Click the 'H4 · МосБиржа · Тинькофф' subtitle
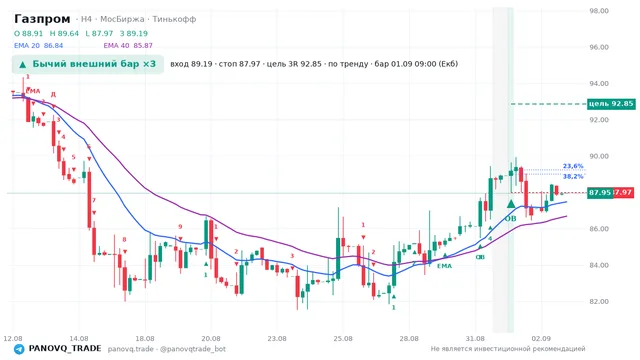640x360 pixels. (138, 19)
